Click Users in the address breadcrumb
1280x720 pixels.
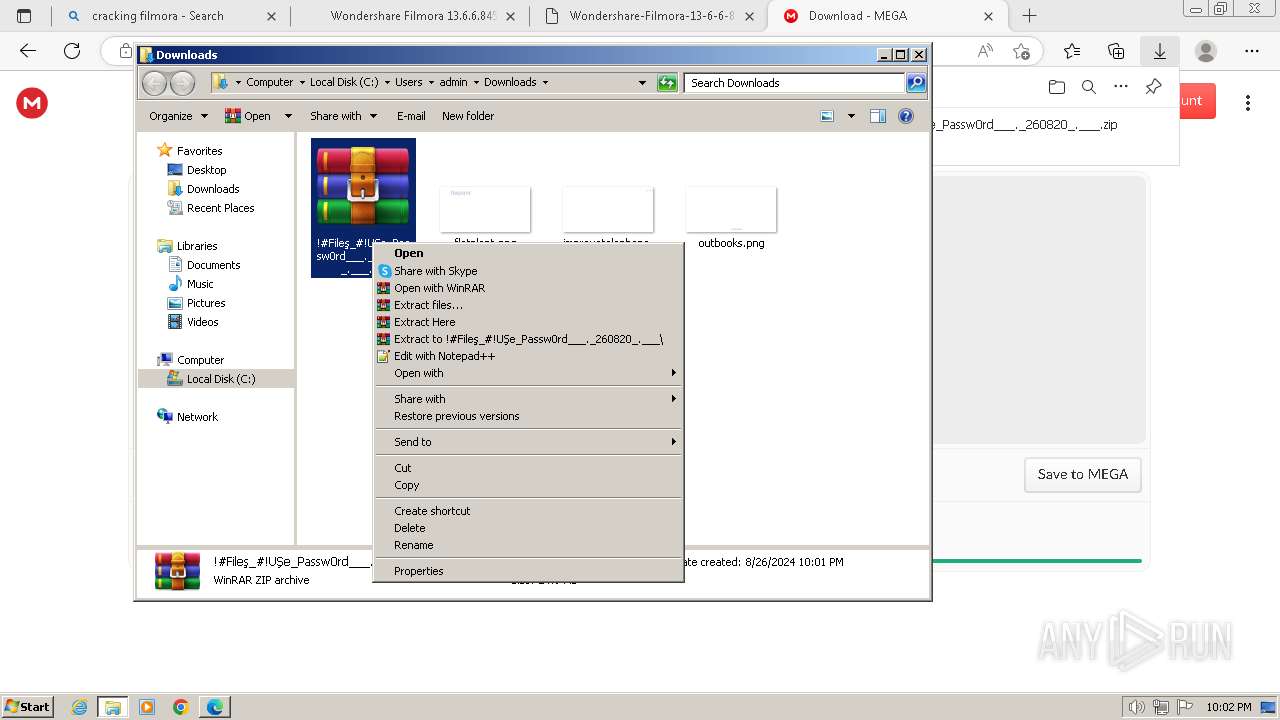click(408, 83)
